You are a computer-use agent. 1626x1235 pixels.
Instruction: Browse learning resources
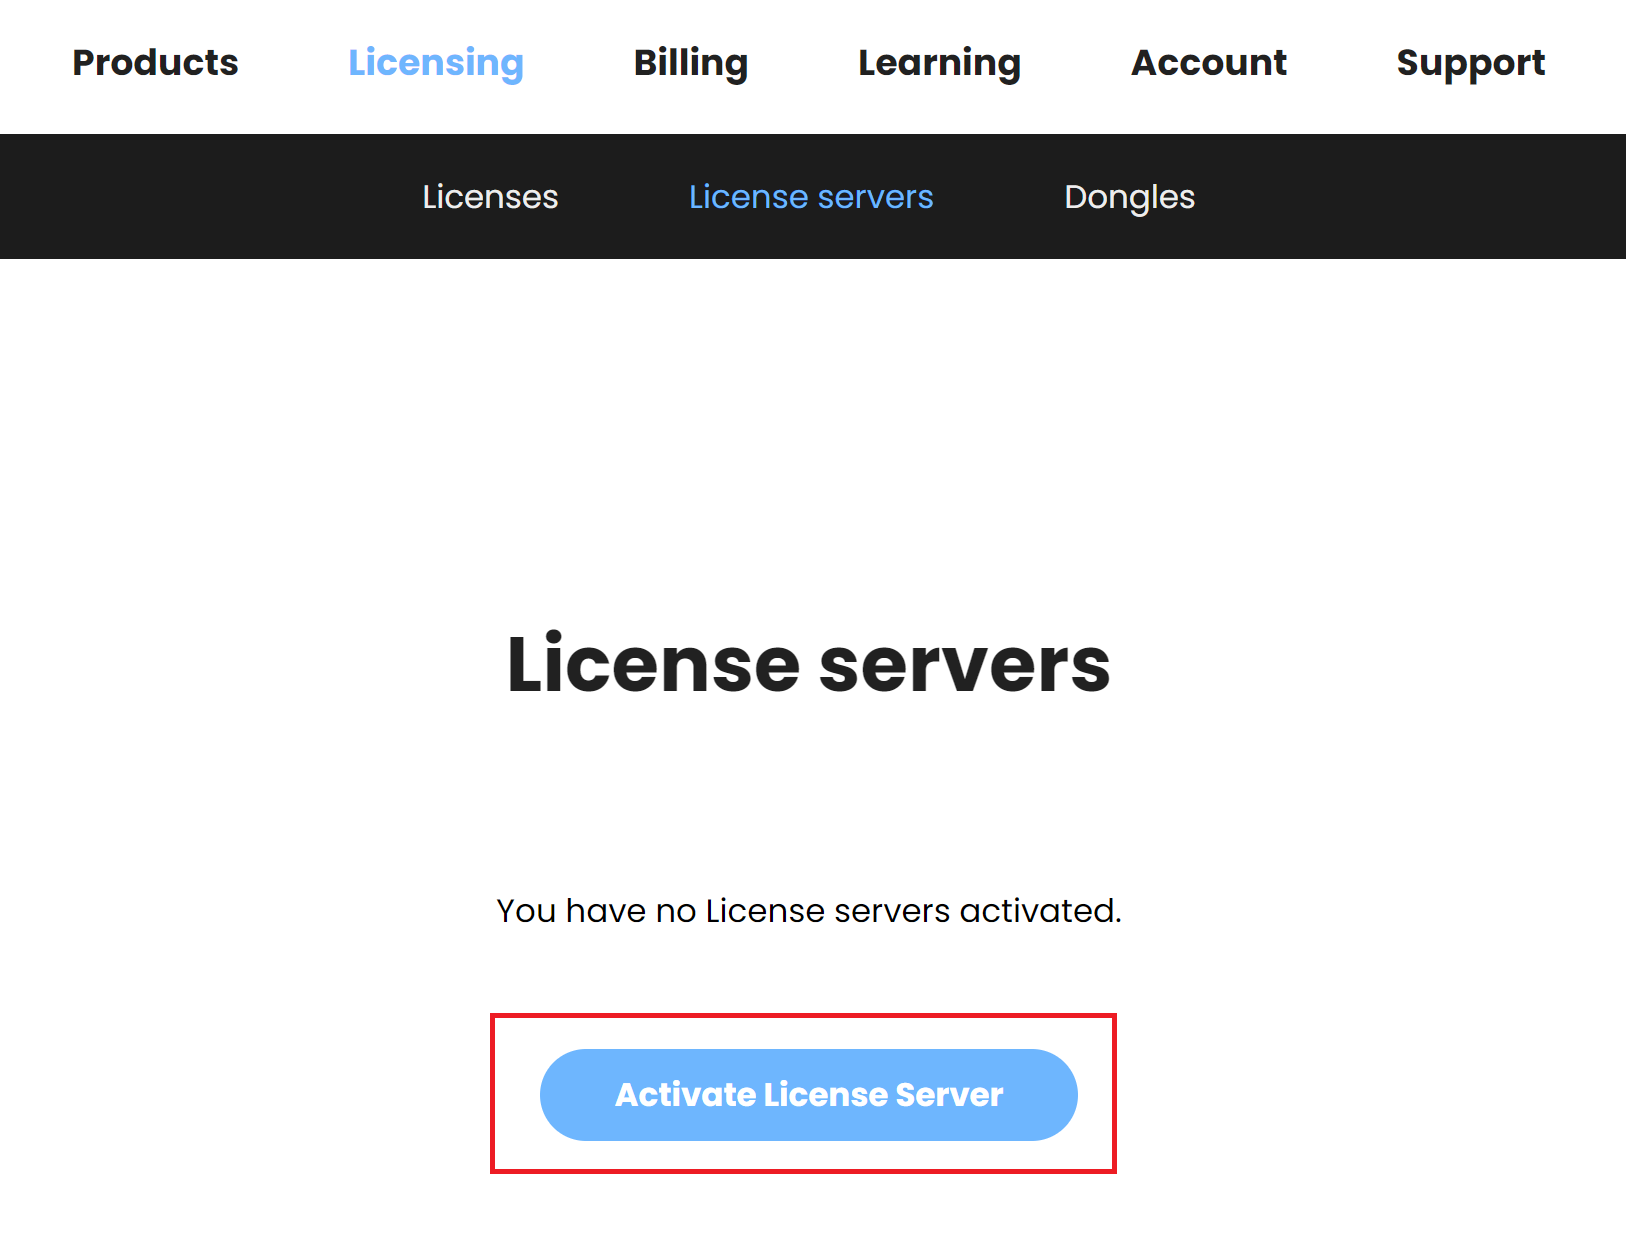tap(939, 63)
